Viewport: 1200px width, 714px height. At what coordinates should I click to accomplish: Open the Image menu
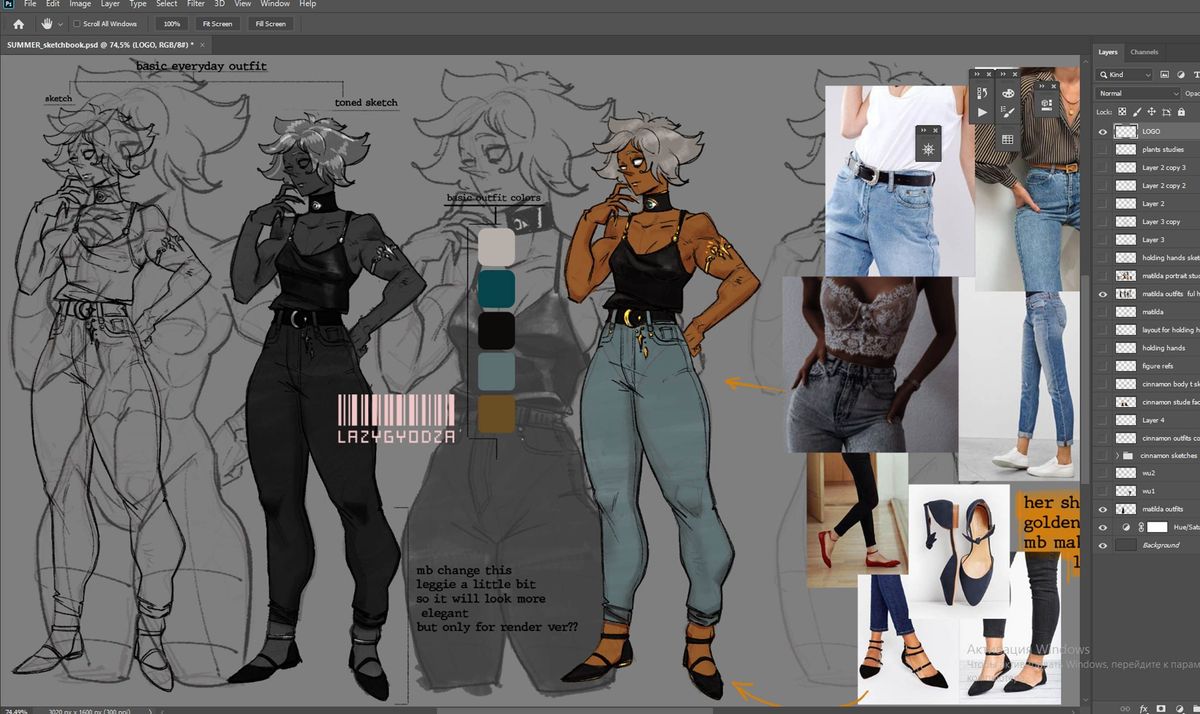[80, 4]
